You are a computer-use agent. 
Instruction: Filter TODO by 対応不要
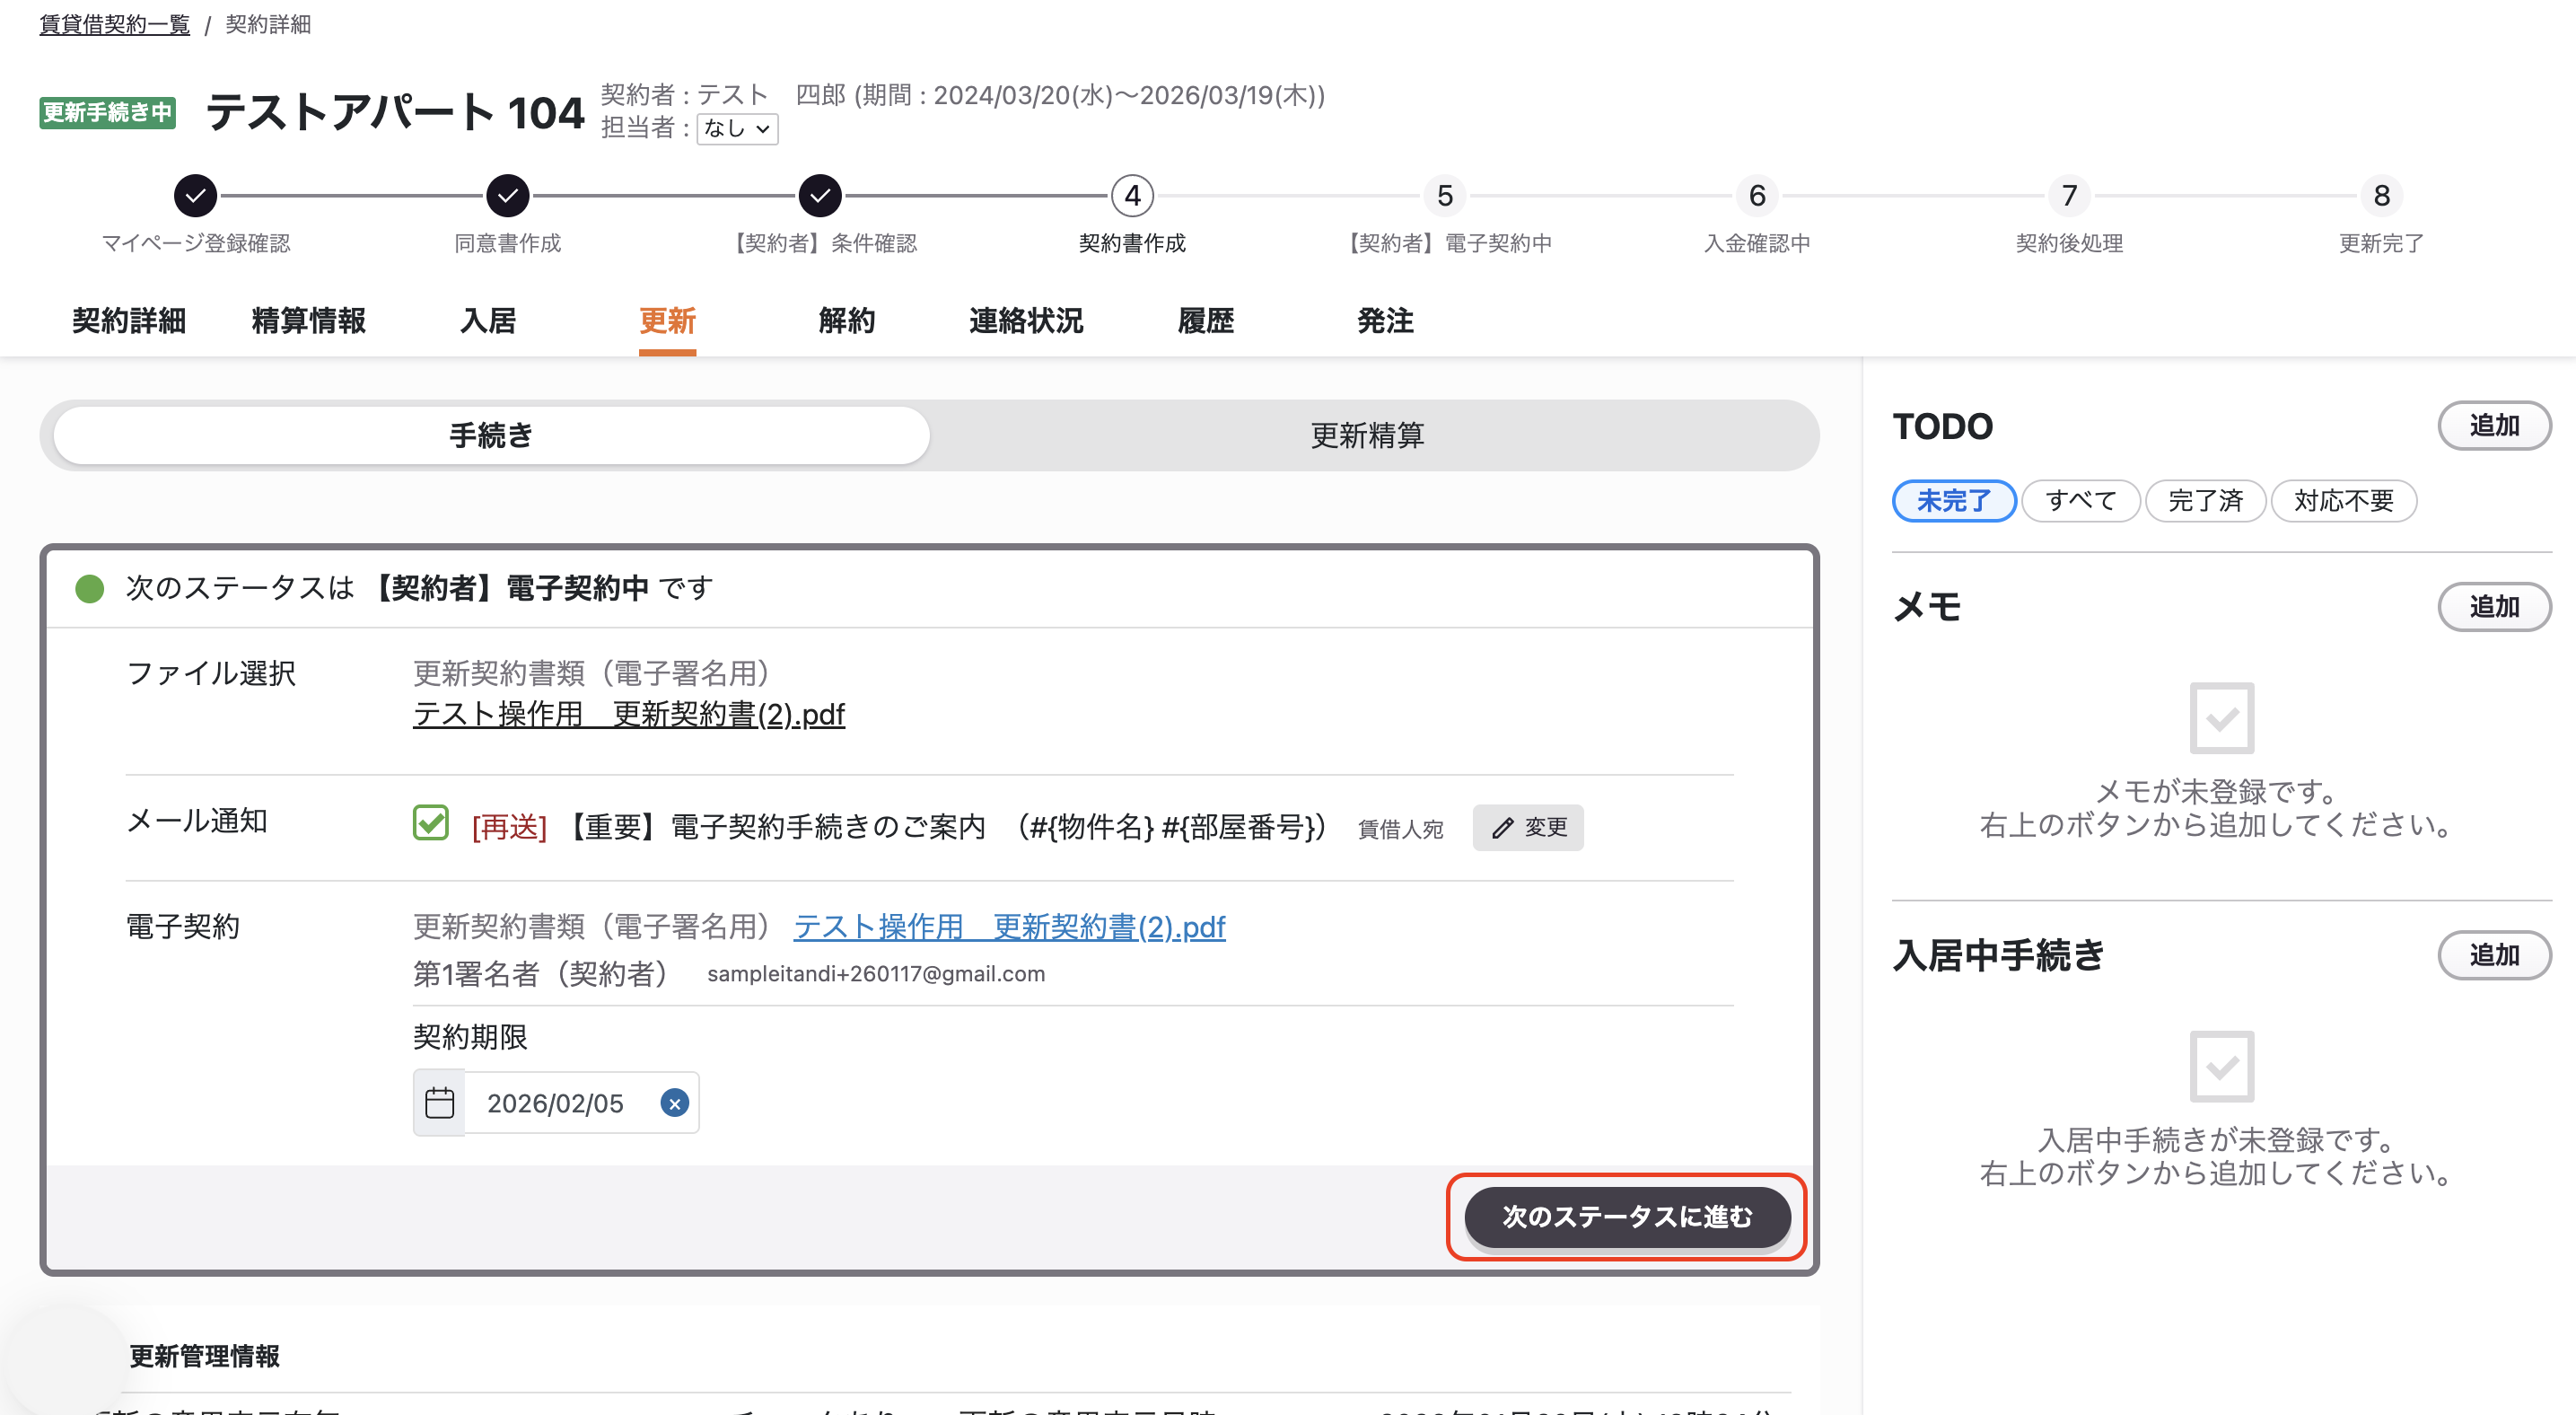2343,501
